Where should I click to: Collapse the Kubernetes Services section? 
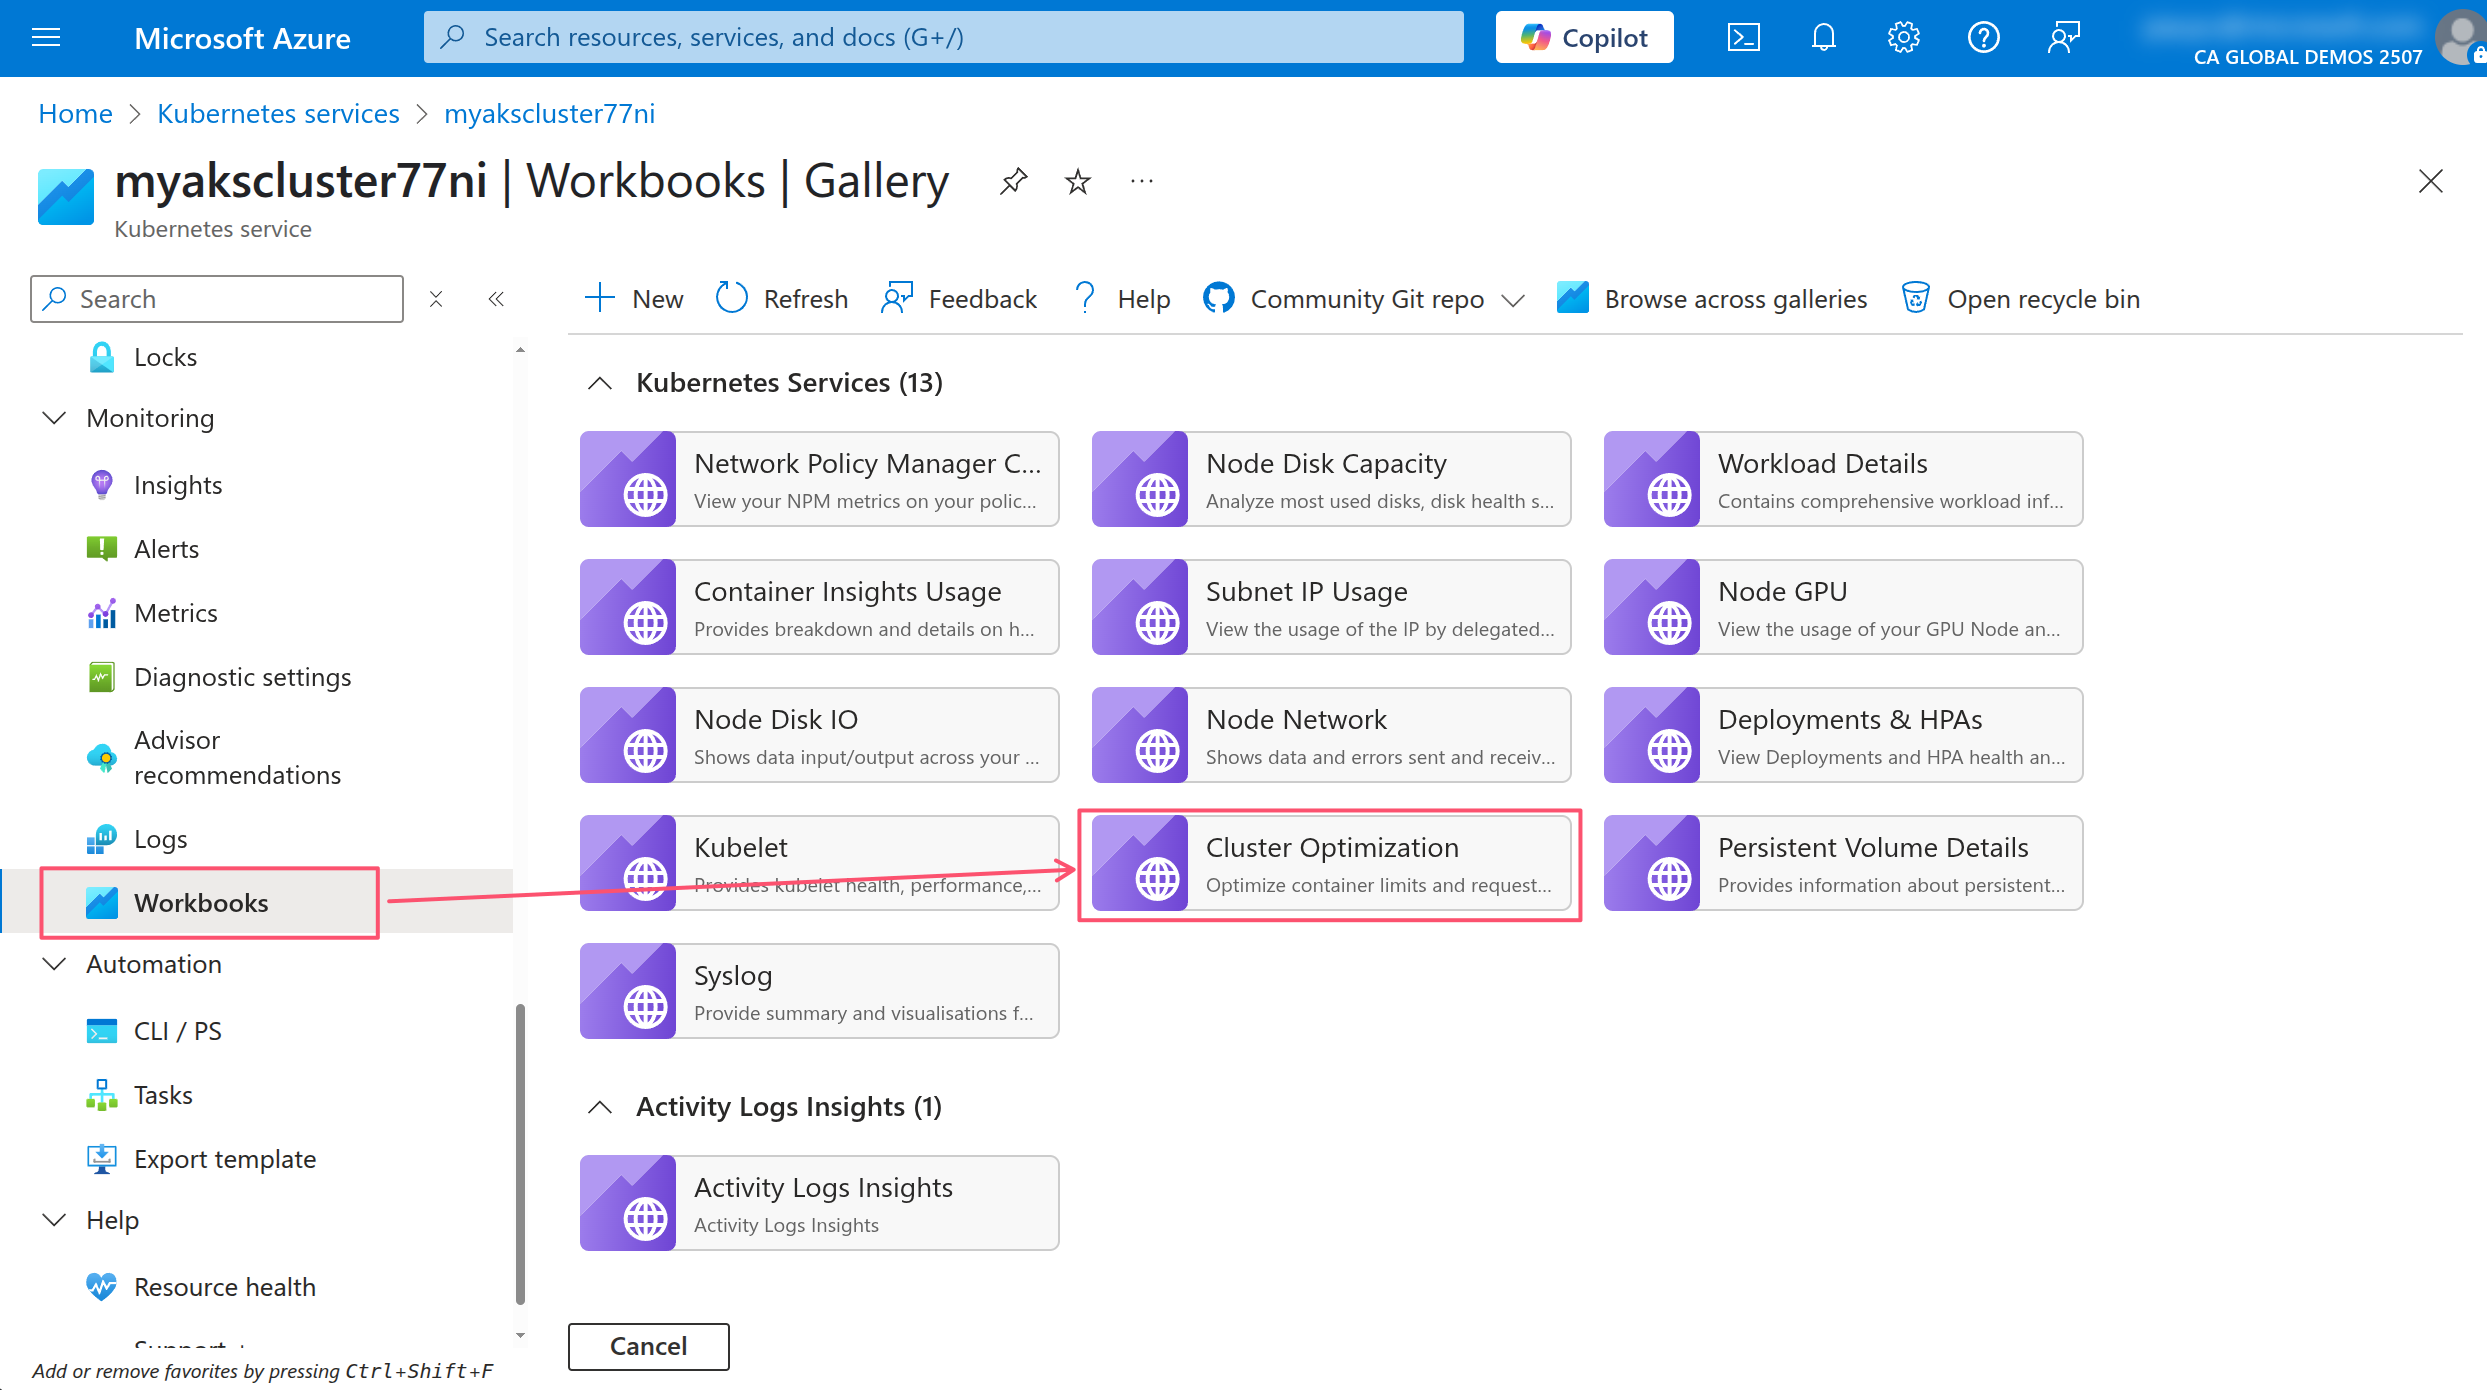(x=599, y=383)
